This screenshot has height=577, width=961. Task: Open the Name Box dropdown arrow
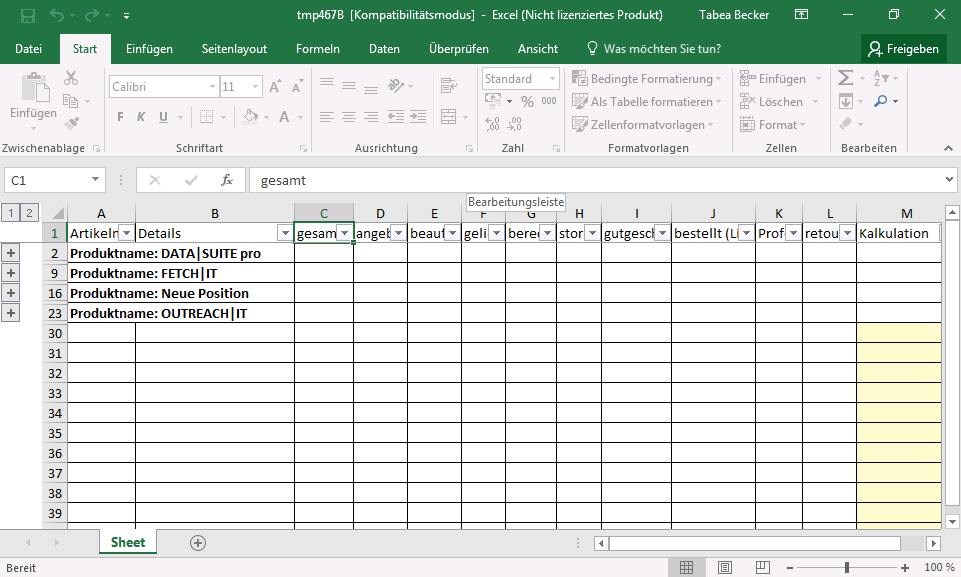tap(95, 180)
